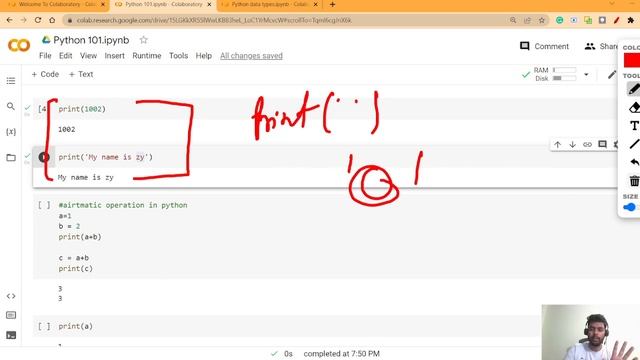The image size is (640, 360).
Task: Open browser extensions puzzle icon
Action: coord(631,20)
